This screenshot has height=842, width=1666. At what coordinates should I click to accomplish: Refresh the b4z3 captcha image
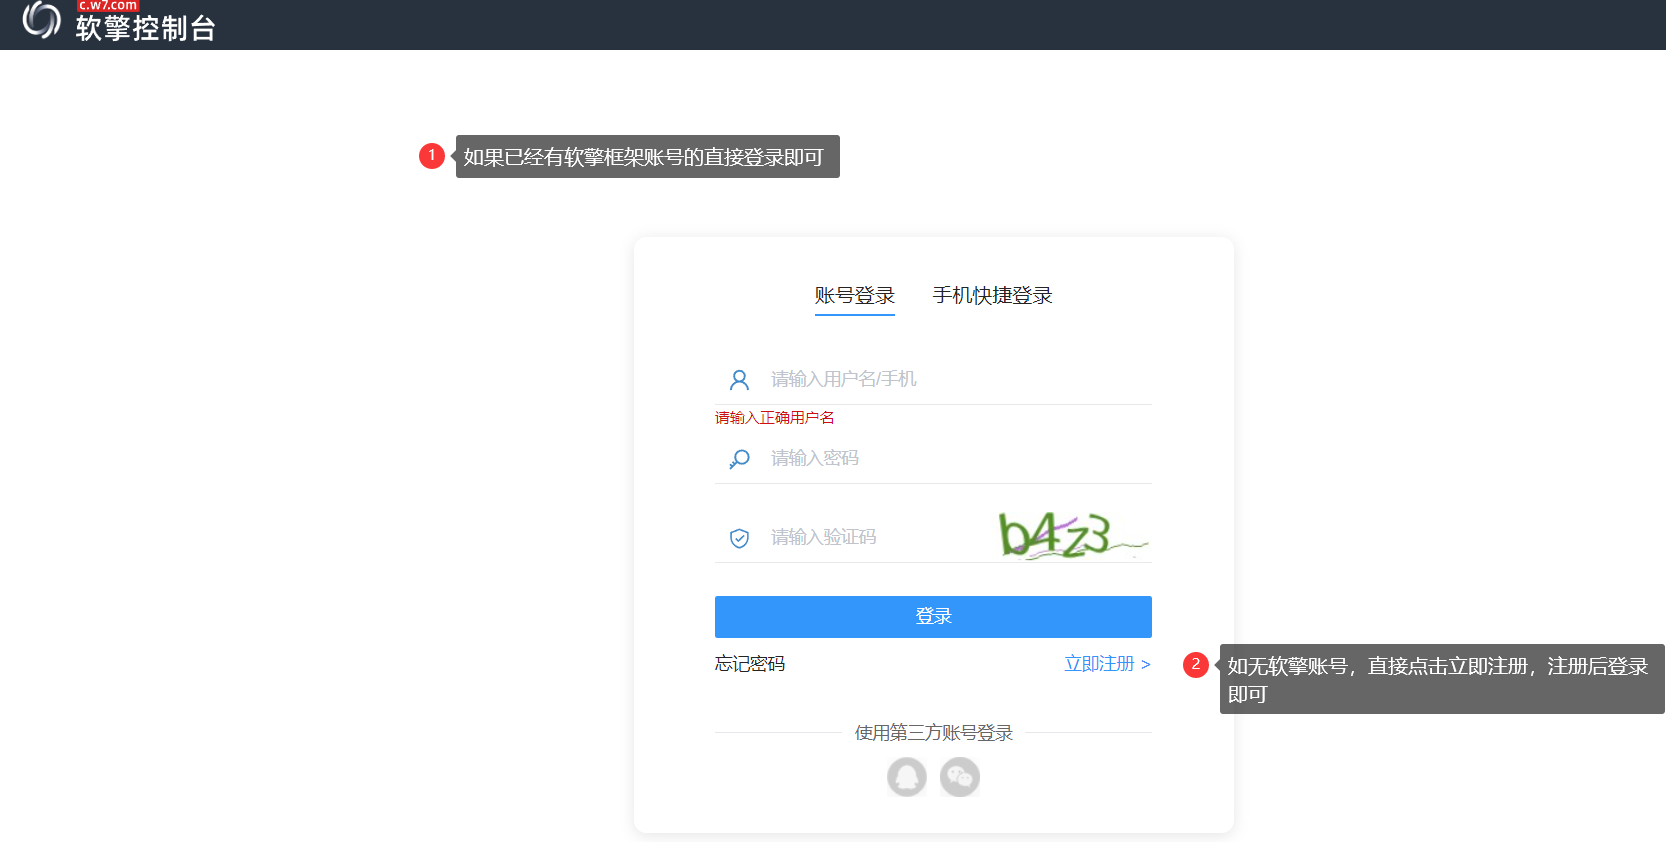click(x=1072, y=535)
